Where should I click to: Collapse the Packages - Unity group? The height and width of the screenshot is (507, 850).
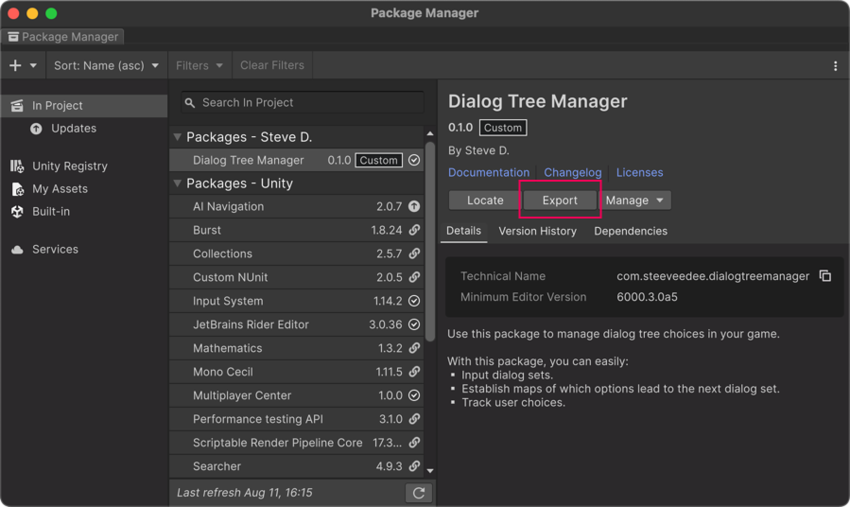tap(178, 184)
